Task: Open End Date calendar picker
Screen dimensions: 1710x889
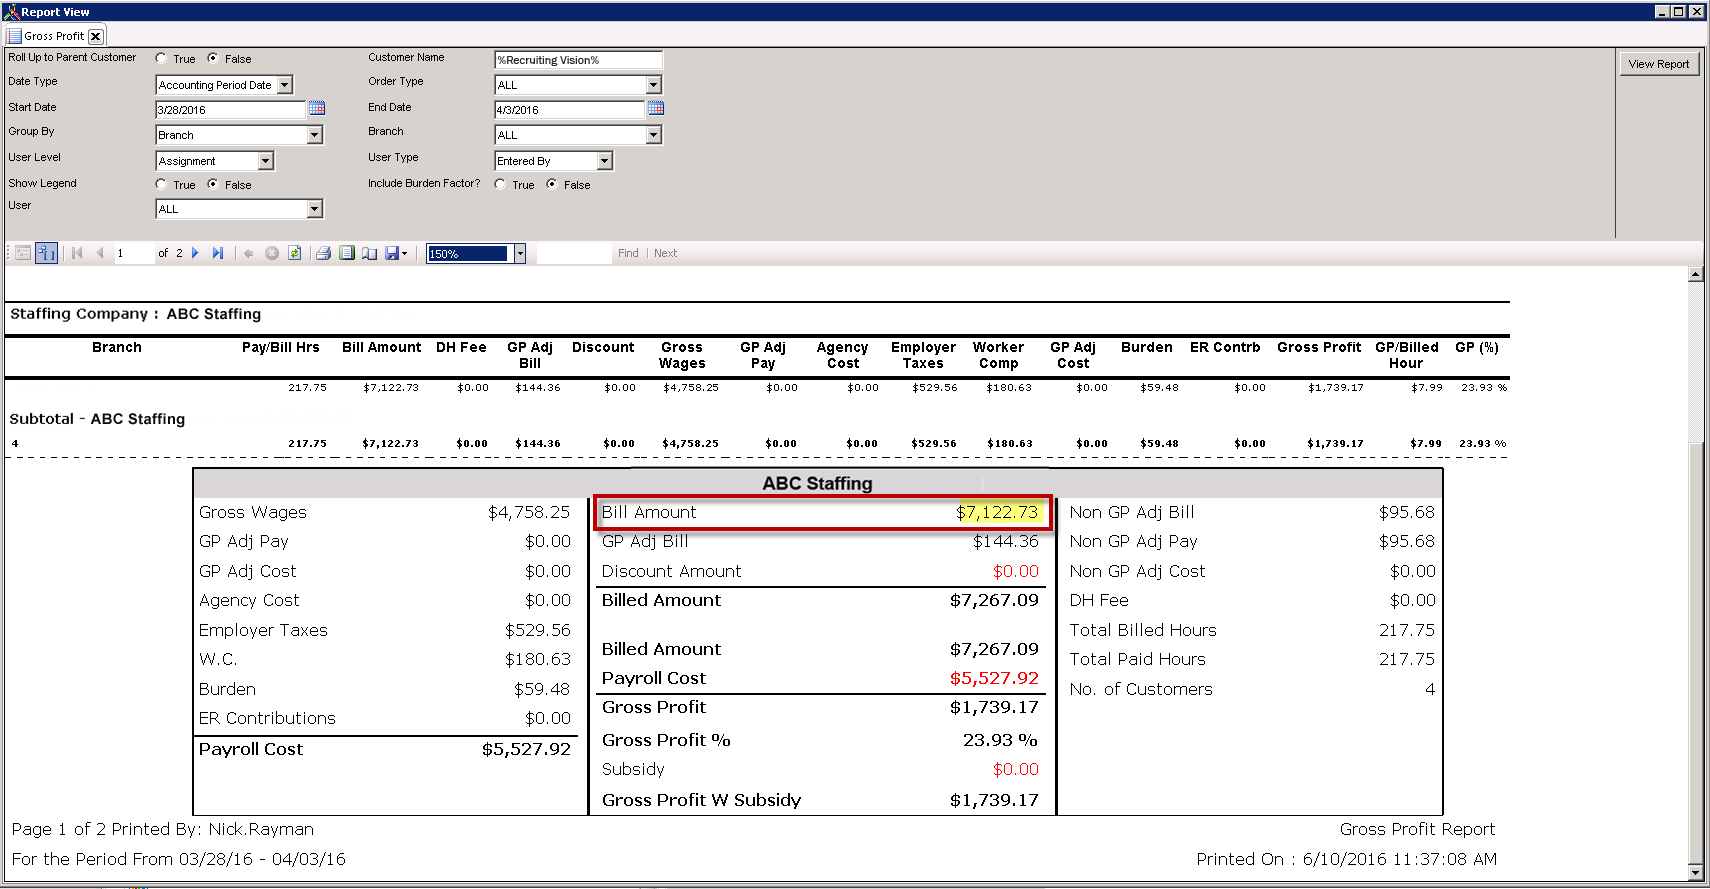Action: click(656, 108)
